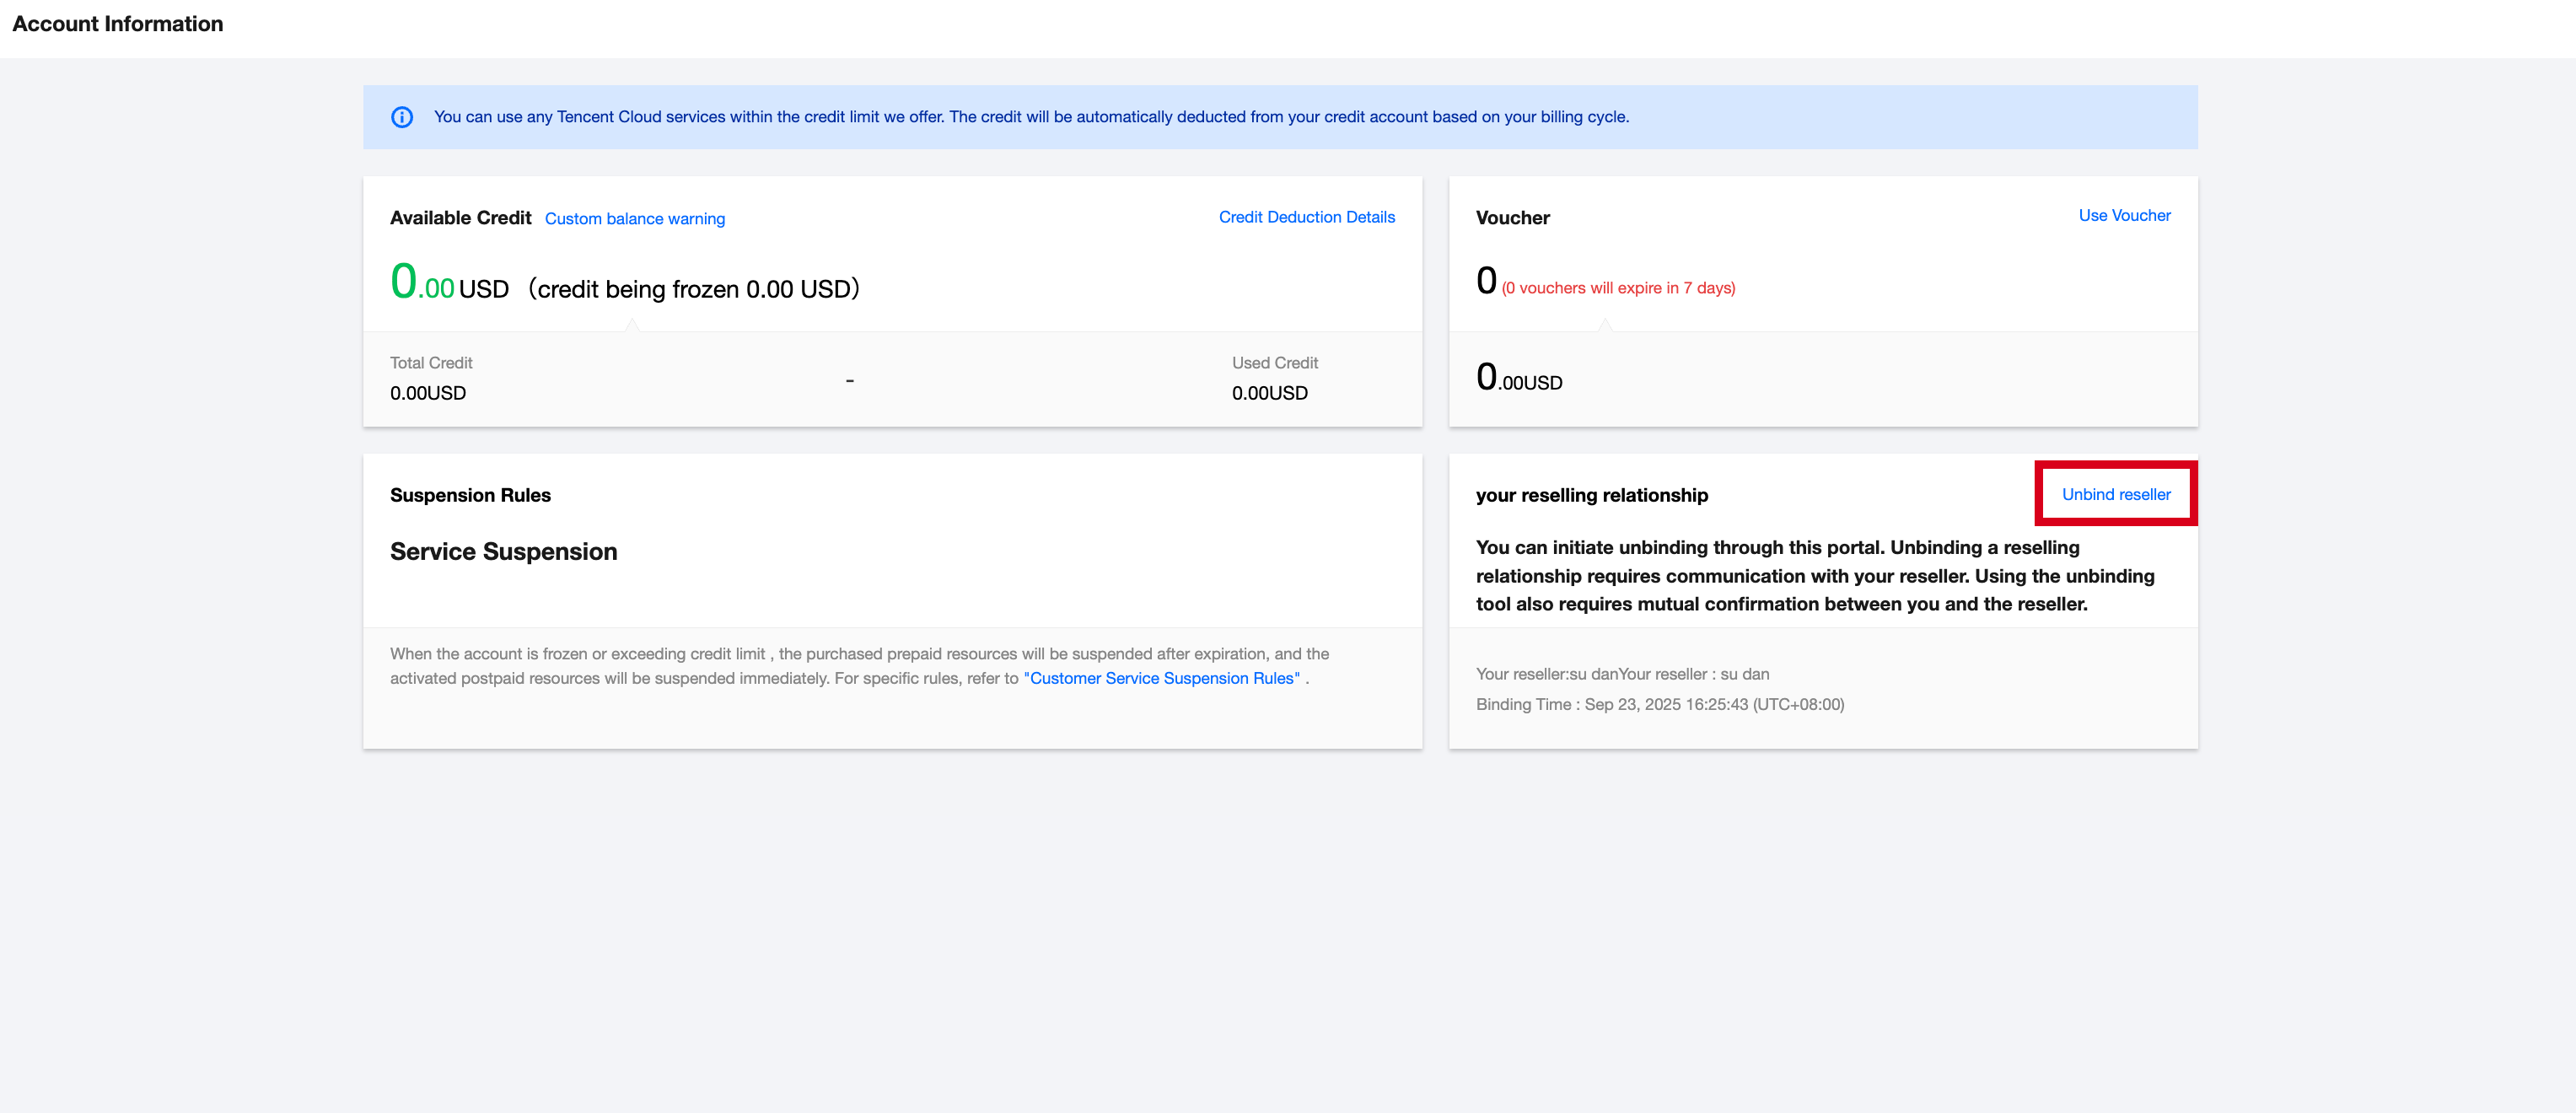Open the Custom balance warning link
This screenshot has height=1113, width=2576.
click(x=634, y=219)
